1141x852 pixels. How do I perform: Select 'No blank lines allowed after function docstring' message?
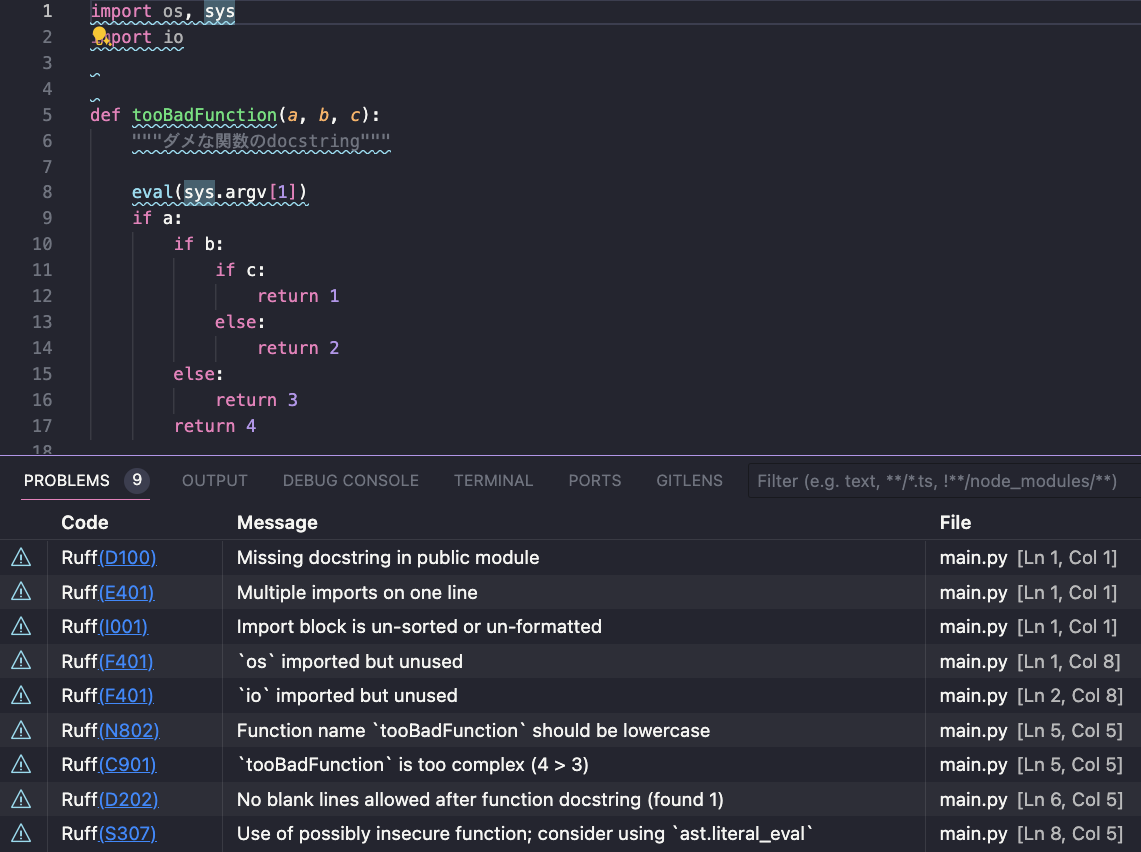point(480,800)
